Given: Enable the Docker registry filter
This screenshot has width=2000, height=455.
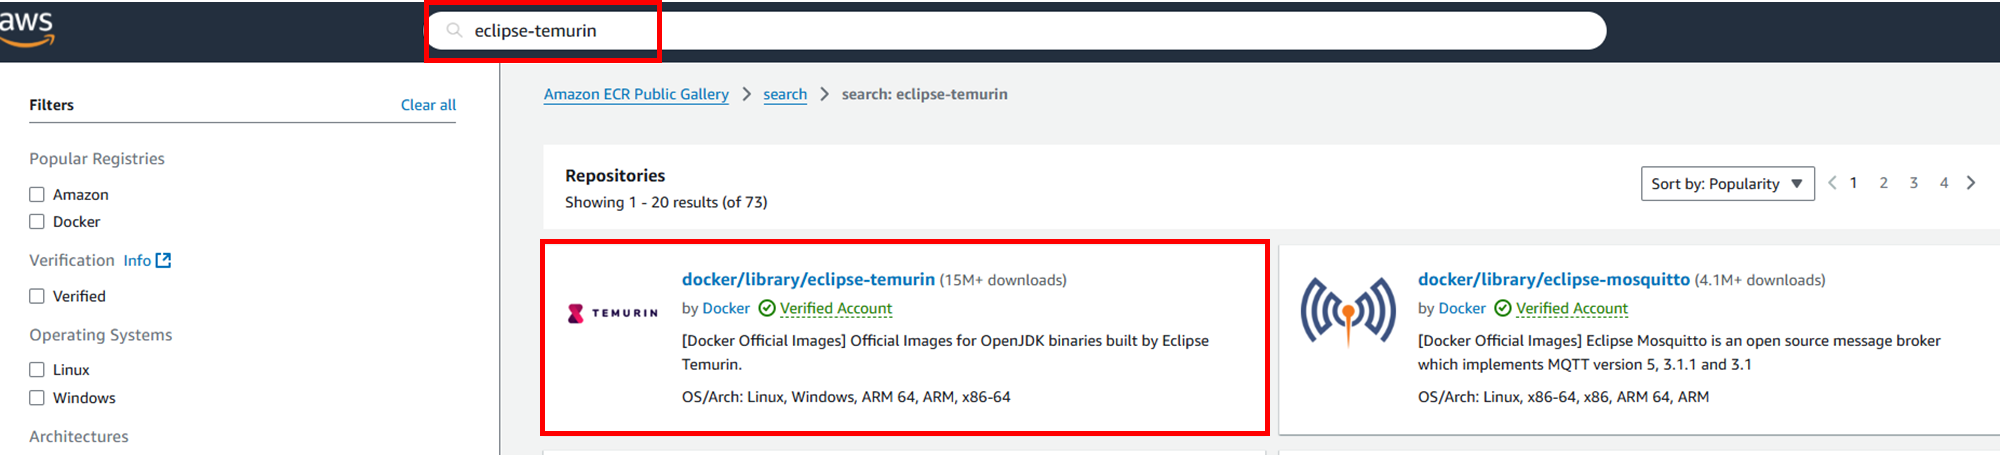Looking at the screenshot, I should 37,222.
